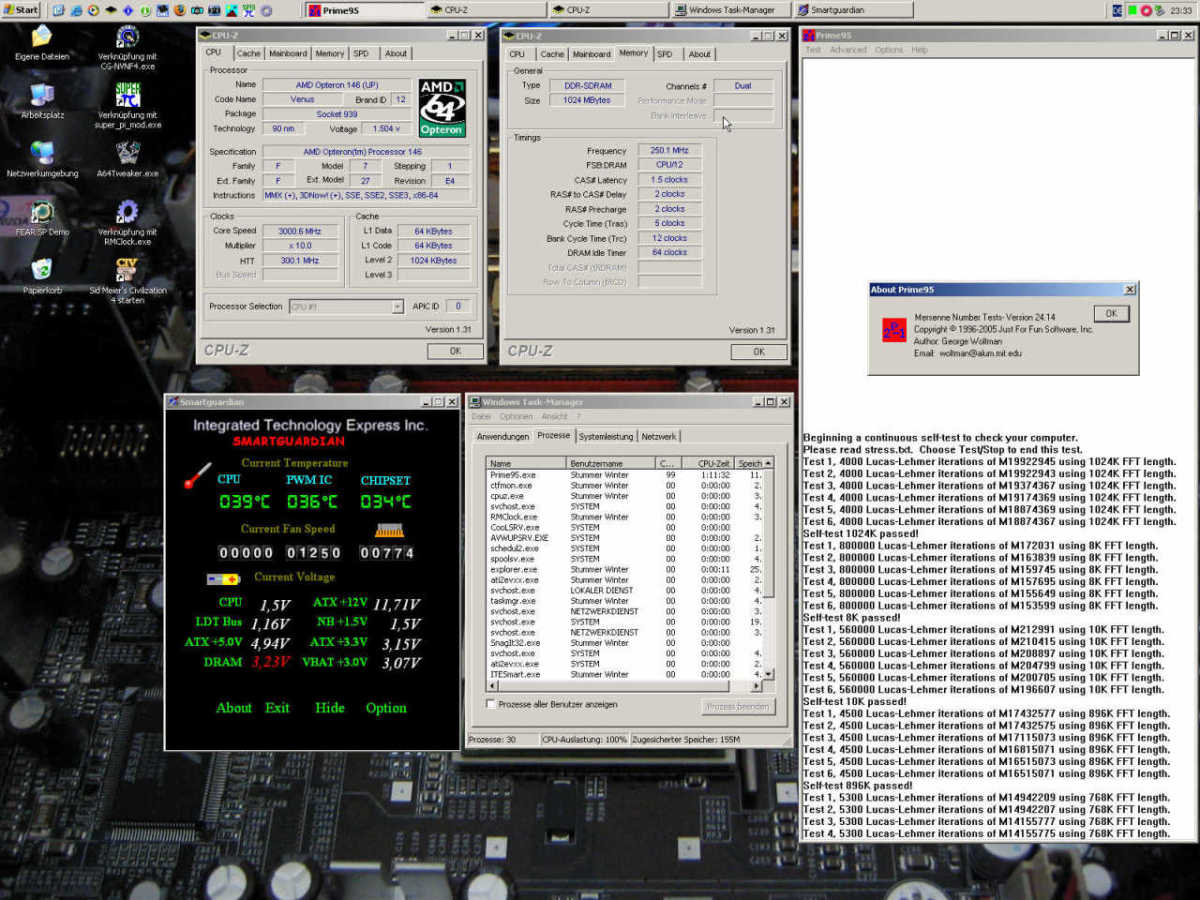Select the RMClock.exe shortcut icon
This screenshot has width=1200, height=900.
128,212
